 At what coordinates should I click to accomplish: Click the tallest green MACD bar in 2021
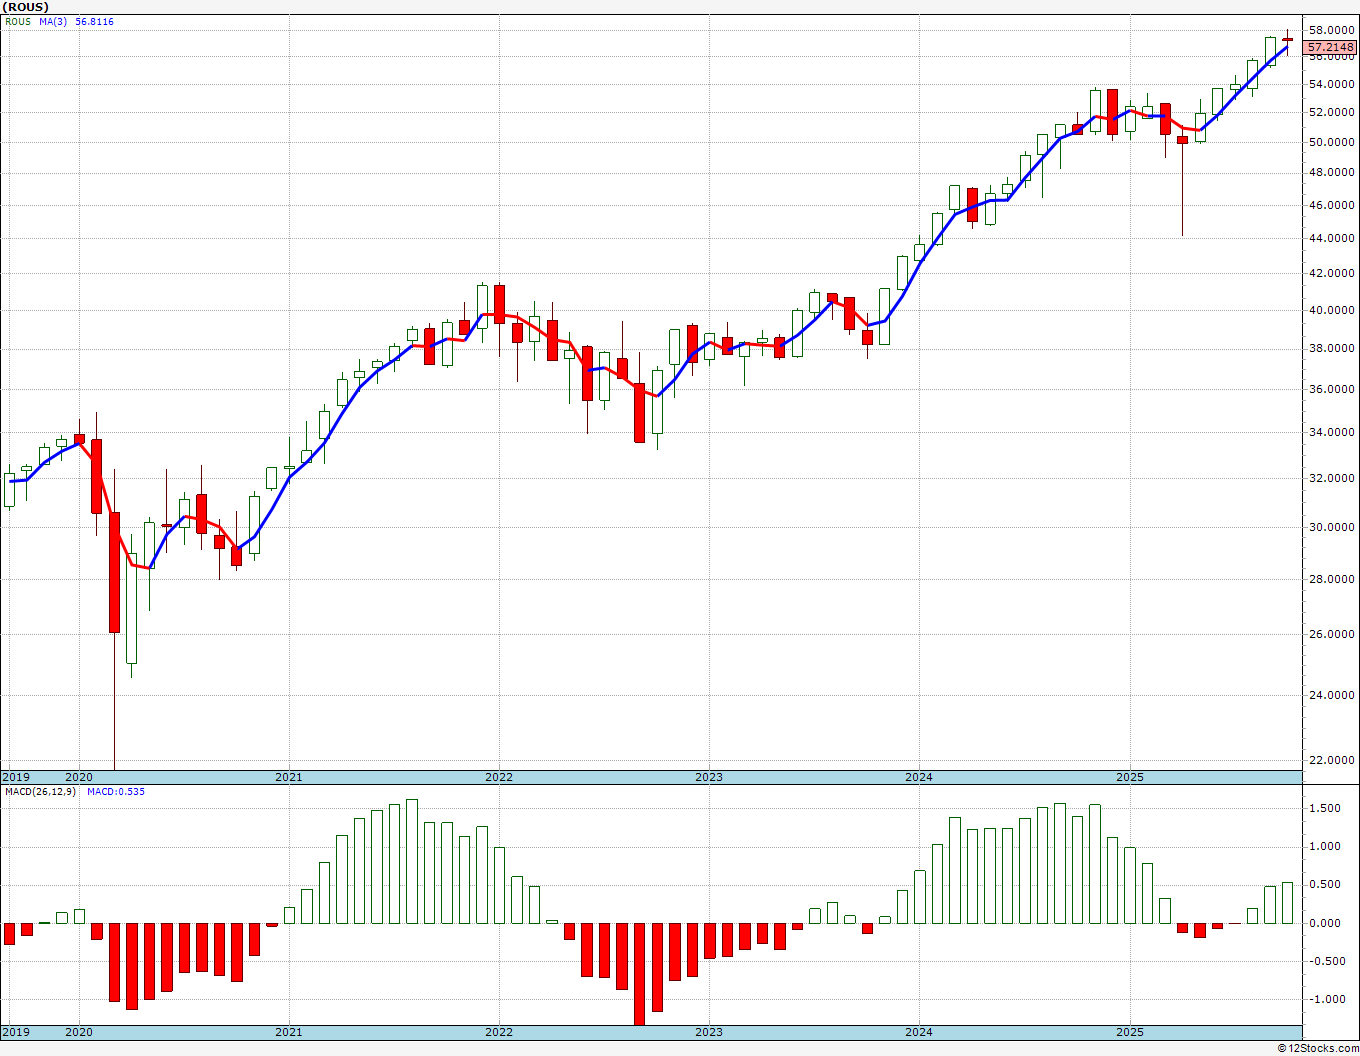[412, 861]
